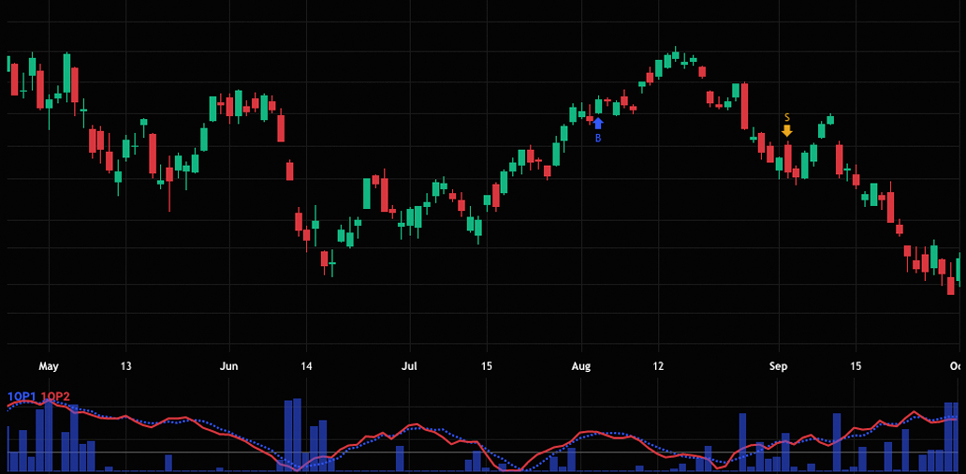Click the highest candlestick at the mid-August peak
Screen dimensions: 966x474
[x=676, y=56]
